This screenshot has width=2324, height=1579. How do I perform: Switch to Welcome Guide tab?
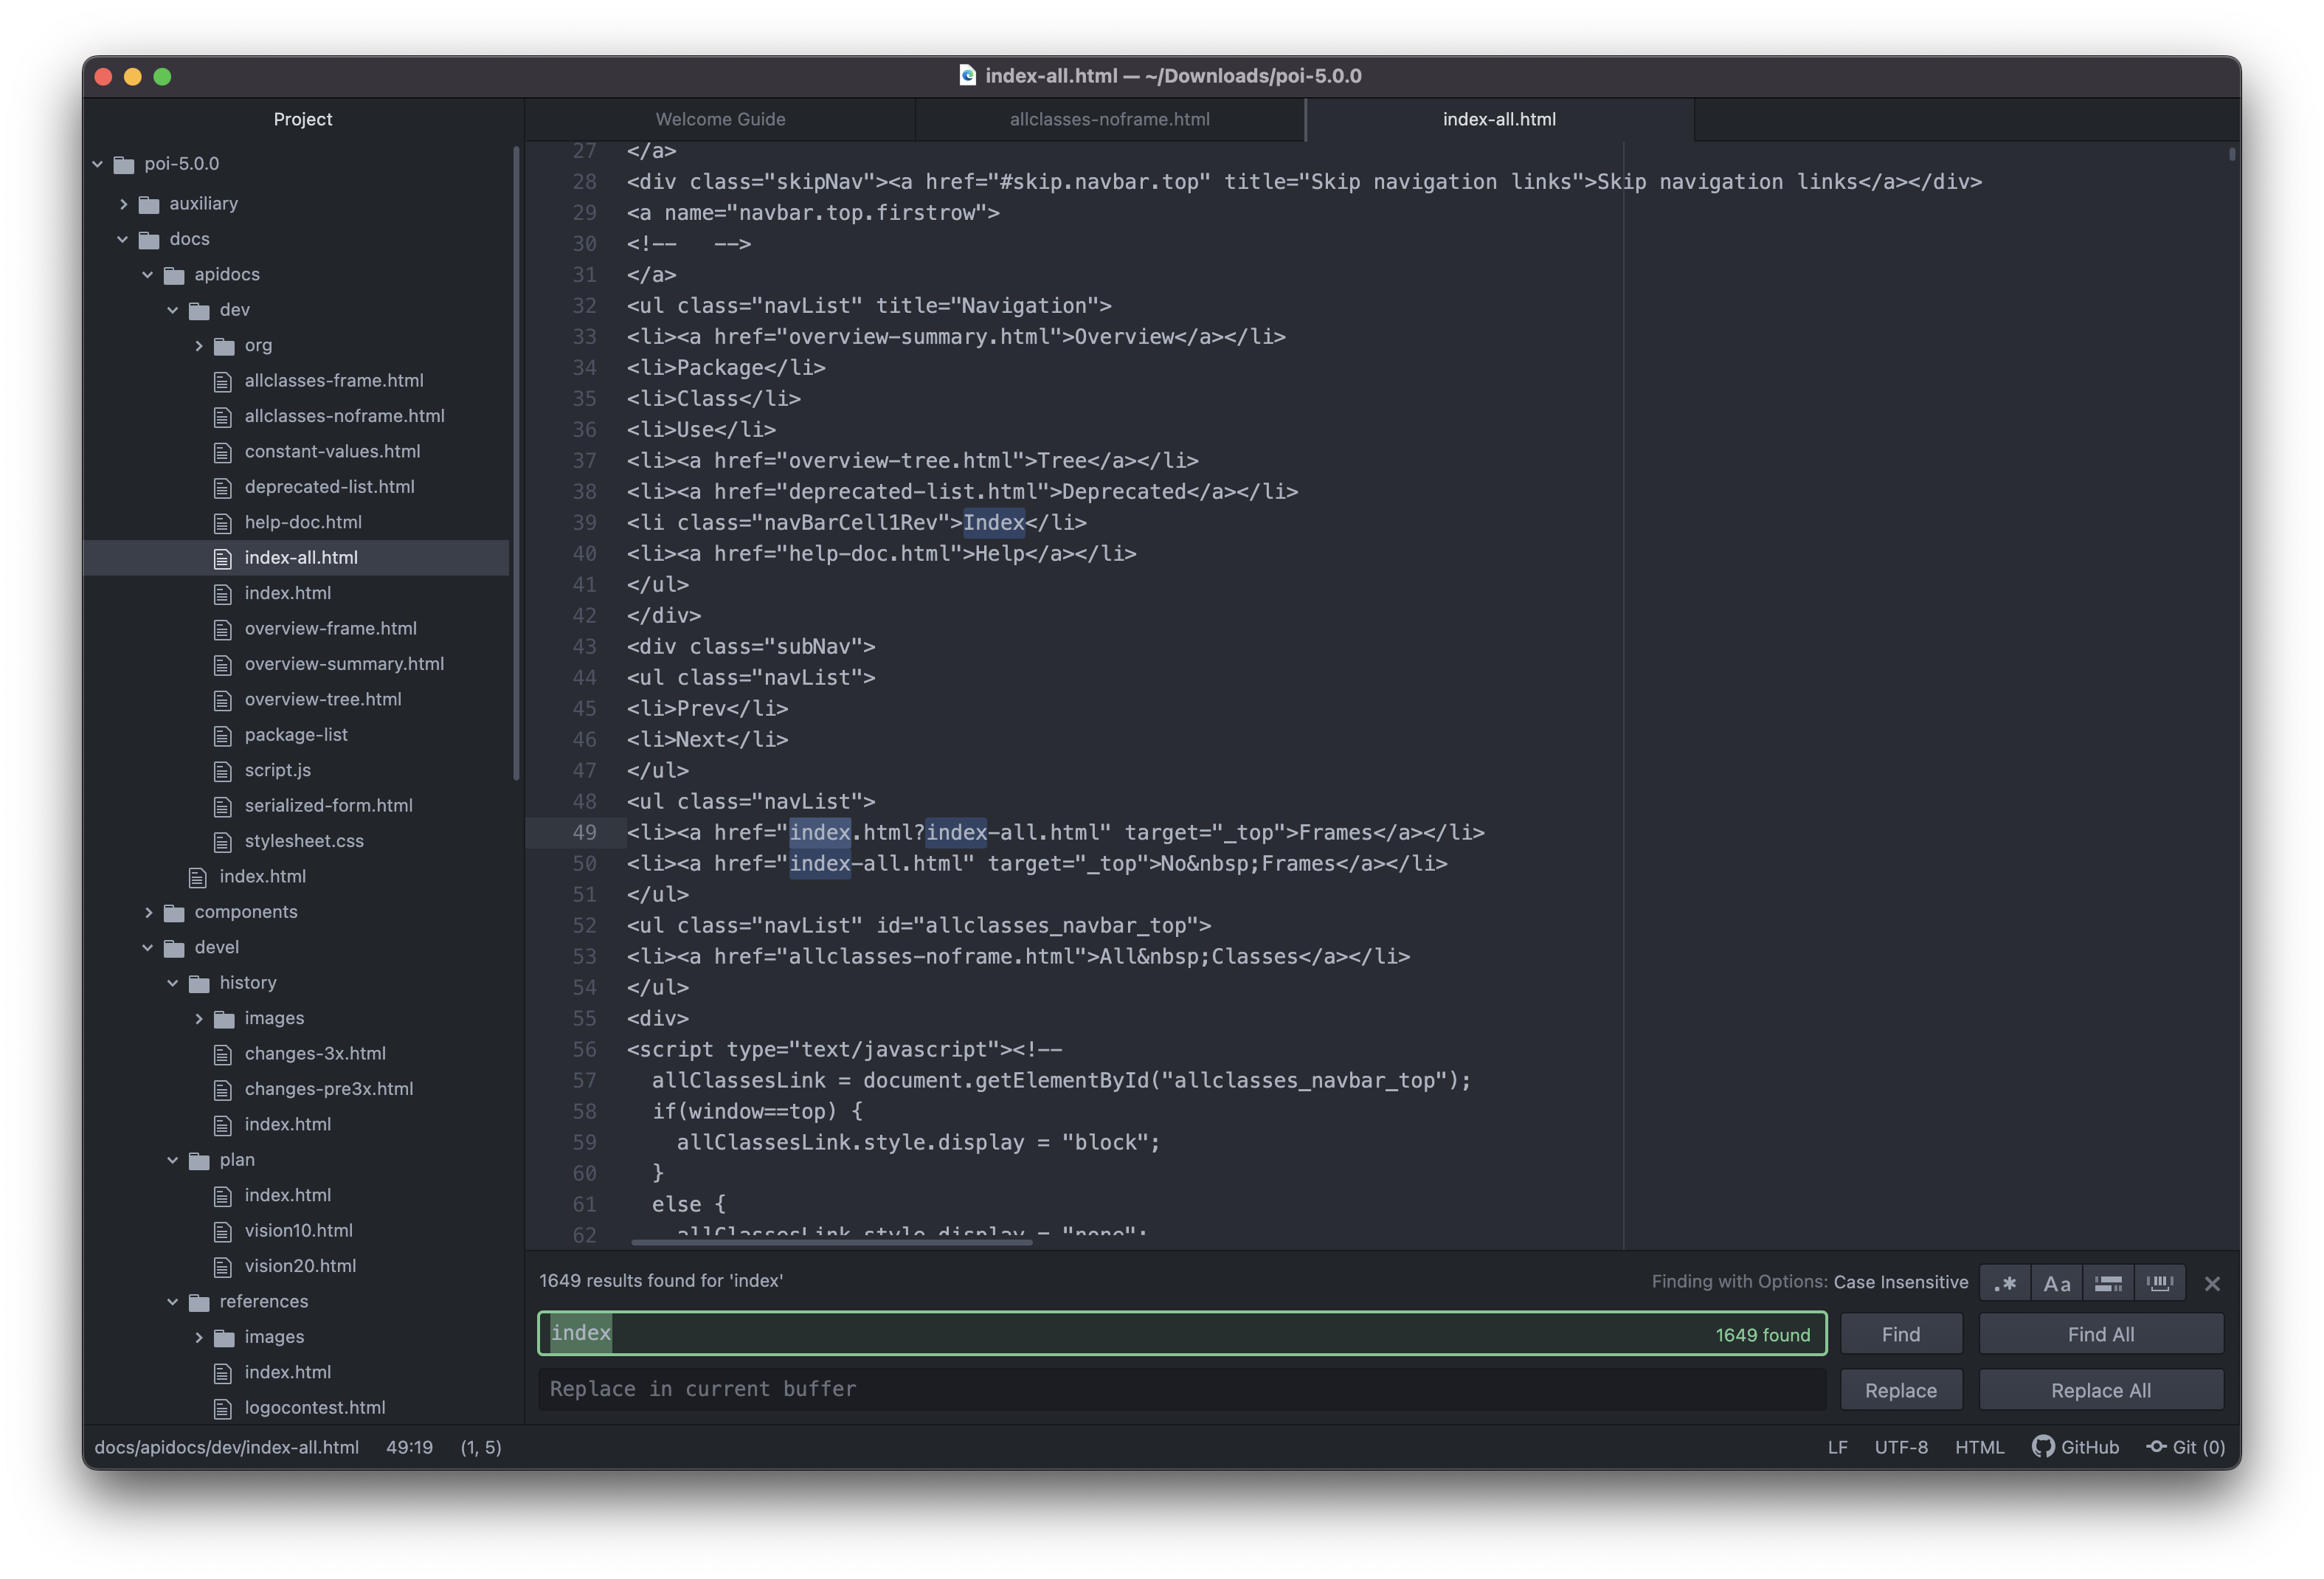click(x=720, y=119)
